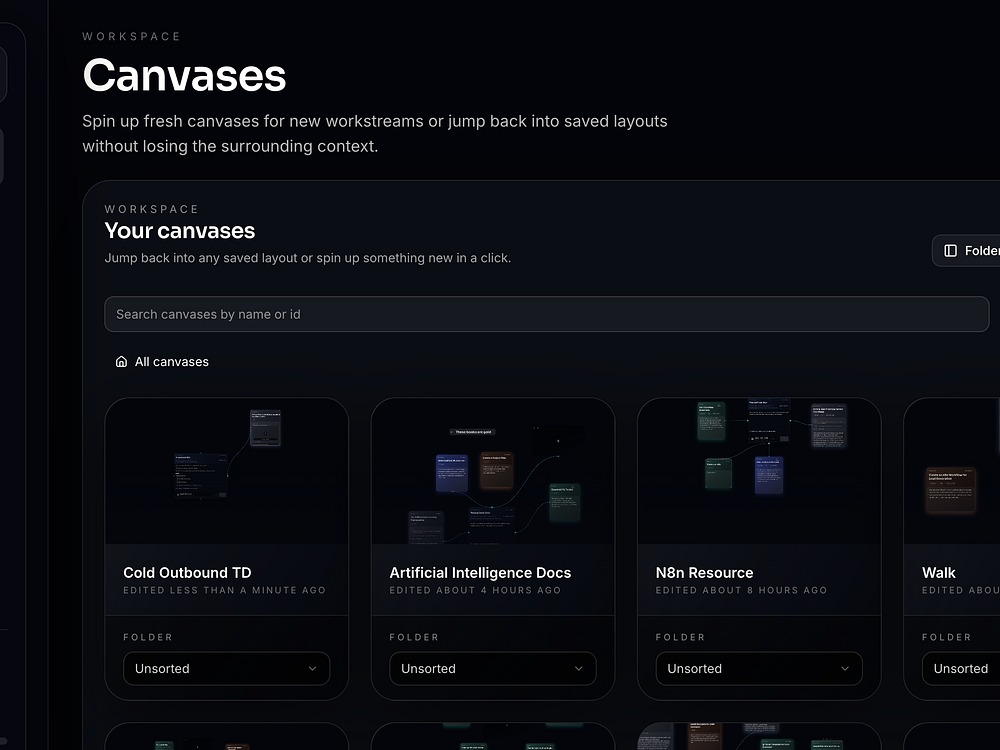
Task: Click the Cold Outbound TD title
Action: pos(187,573)
